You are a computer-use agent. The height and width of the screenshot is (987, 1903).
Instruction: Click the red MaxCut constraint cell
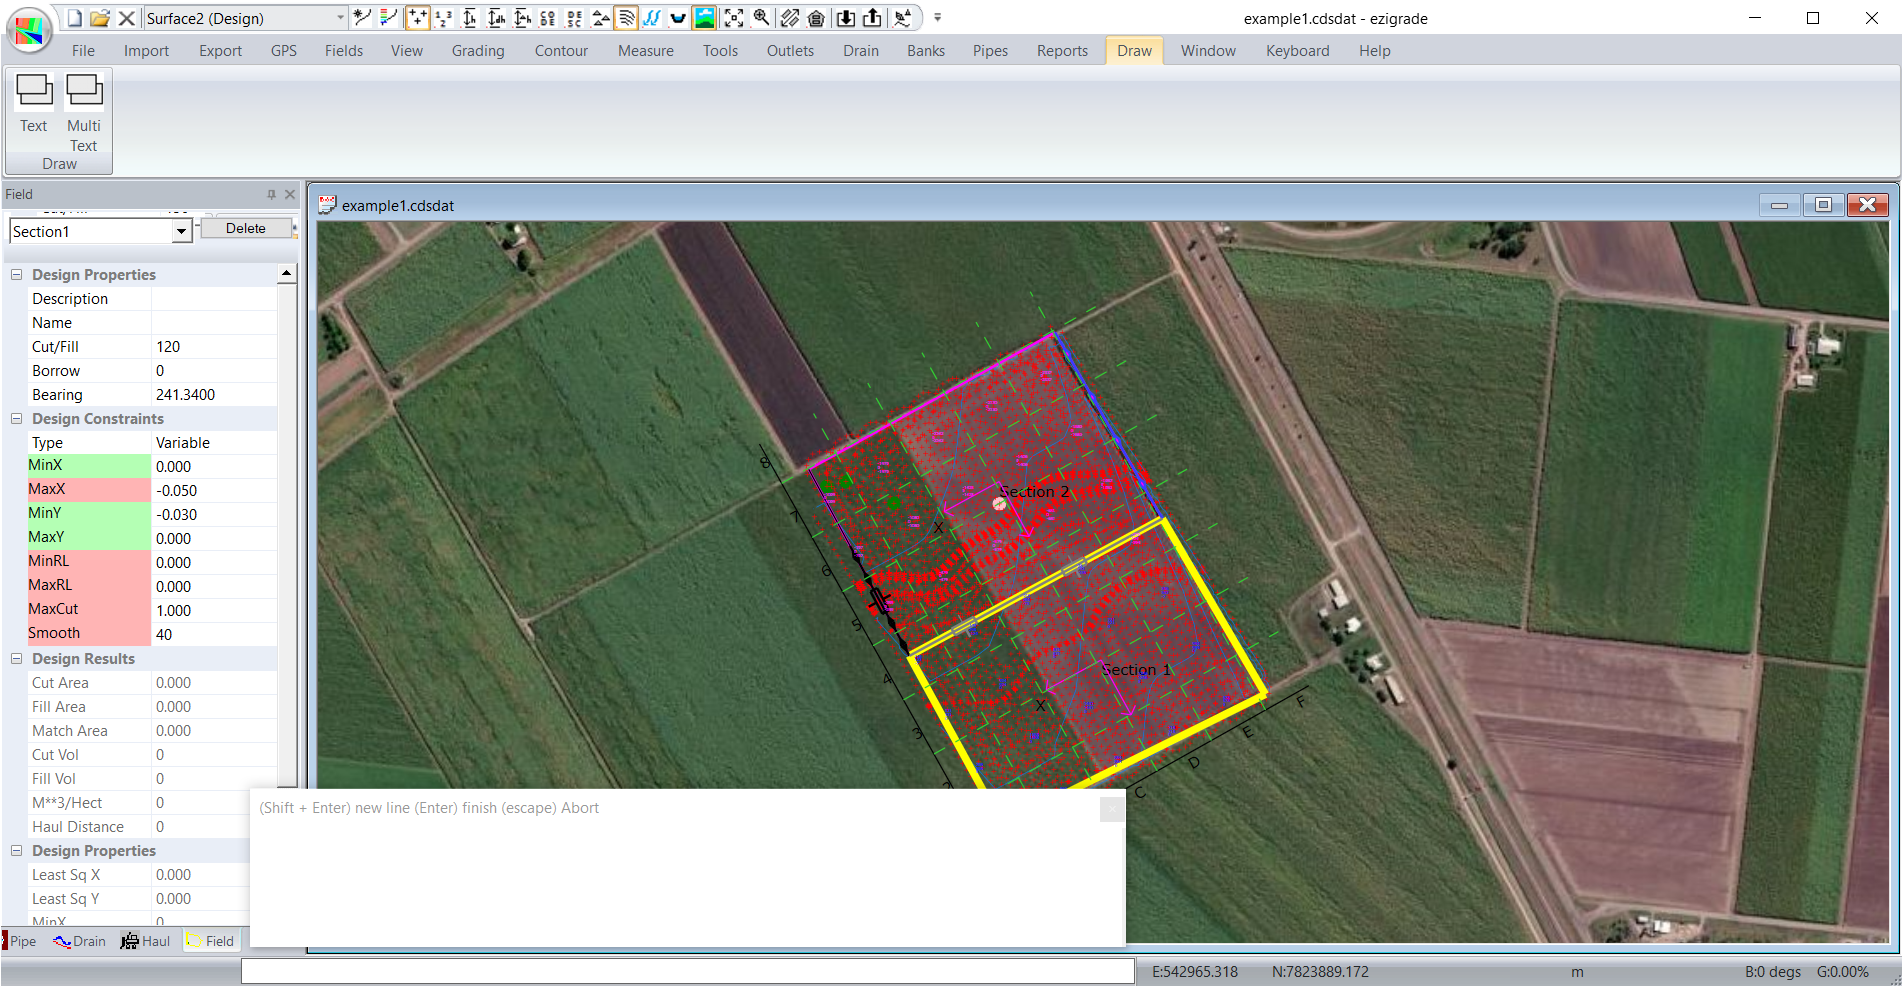click(88, 609)
